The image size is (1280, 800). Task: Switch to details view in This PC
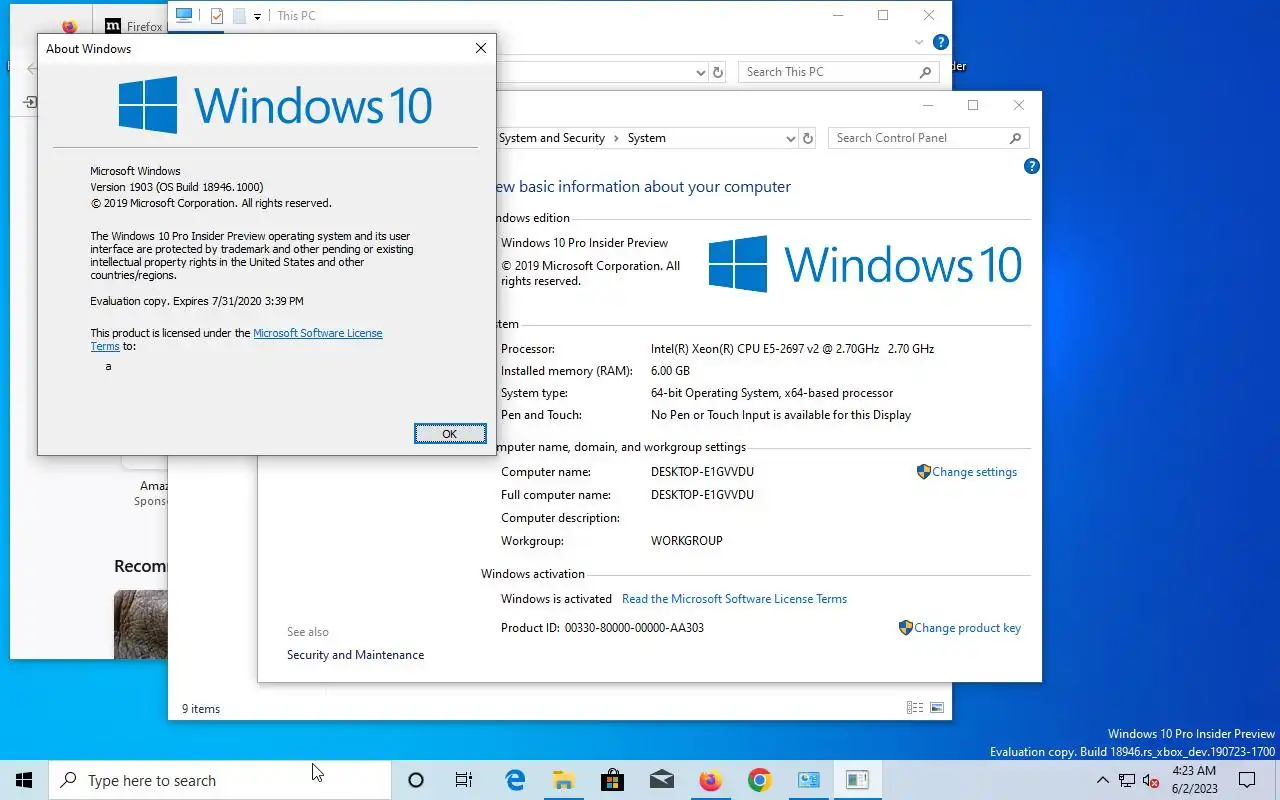(915, 708)
